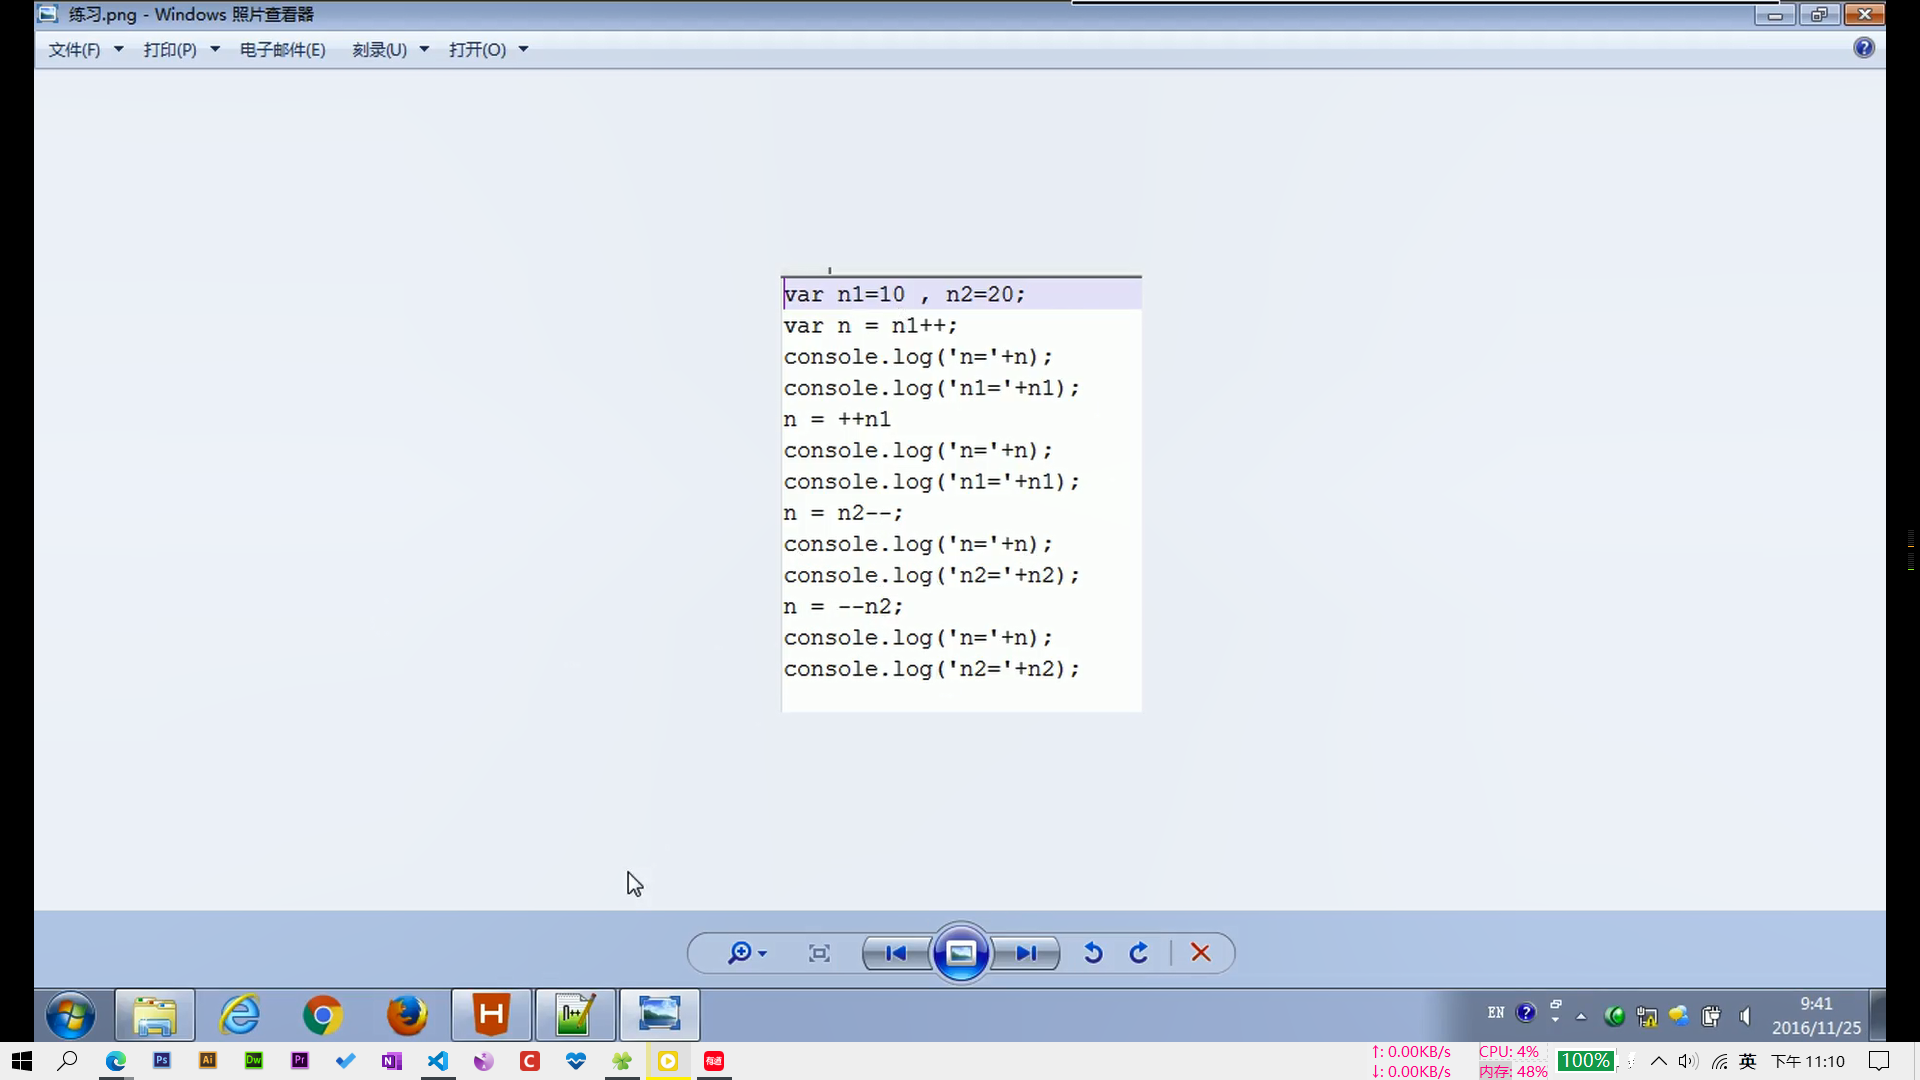Expand the Windows 10 hidden icons chevron

point(1658,1061)
